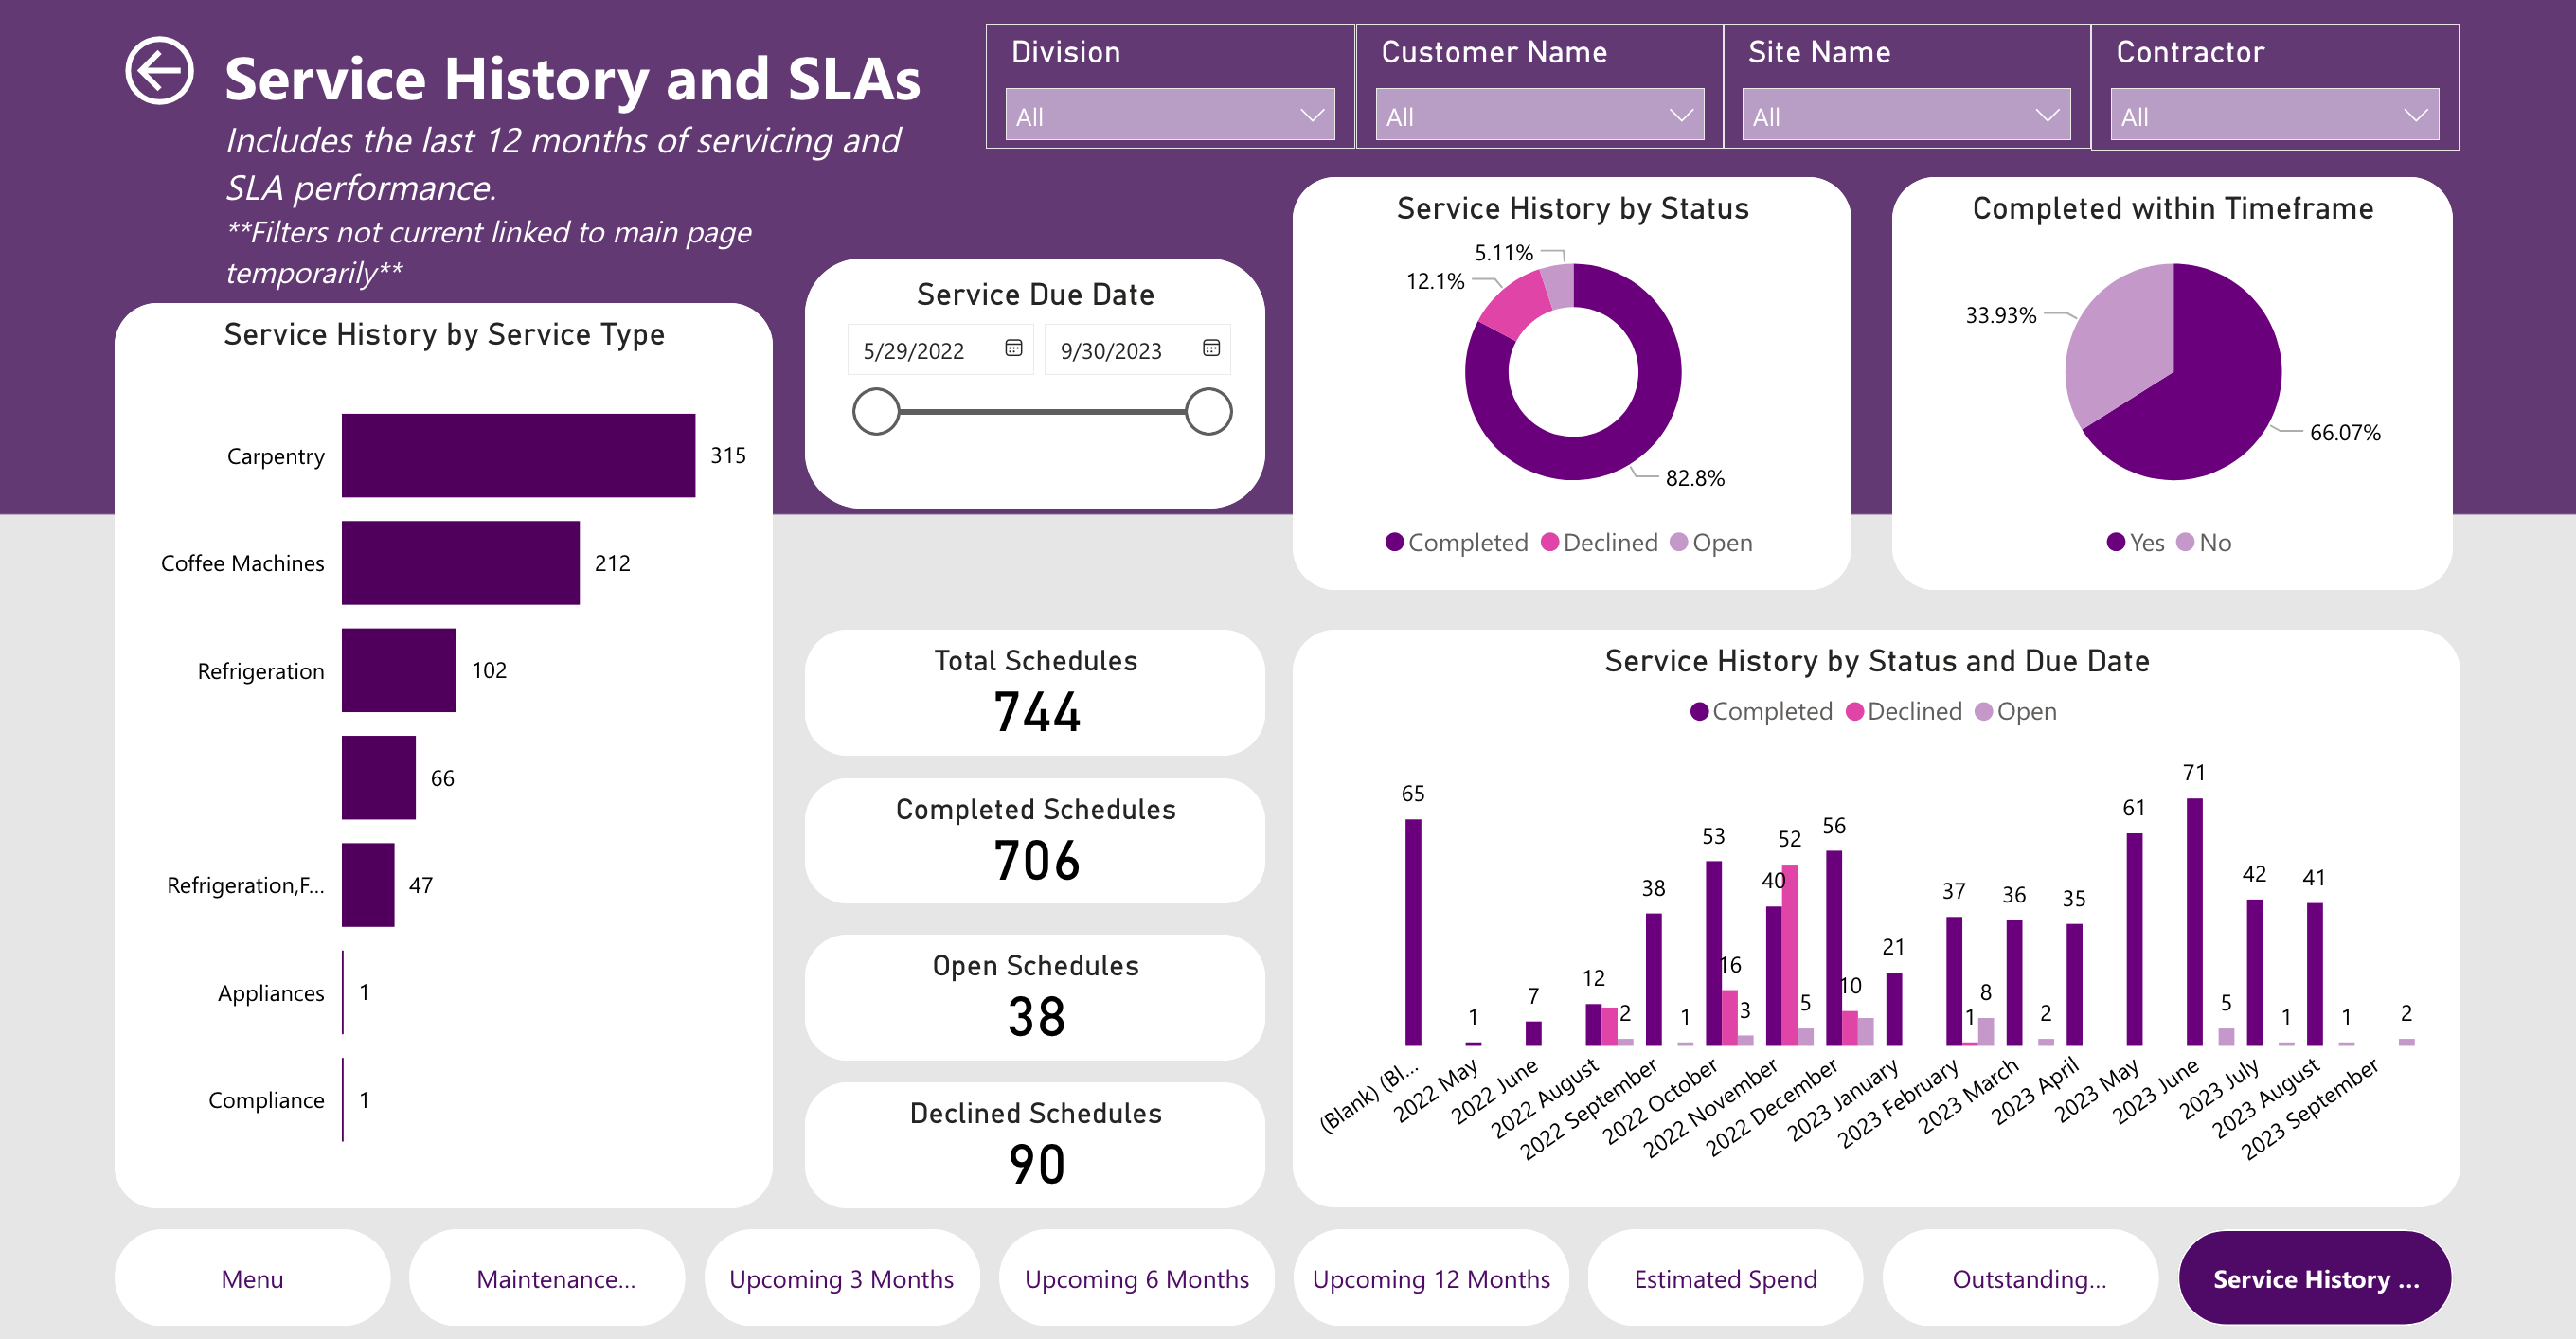Open the calendar picker for the start date
This screenshot has width=2576, height=1339.
pos(1014,349)
